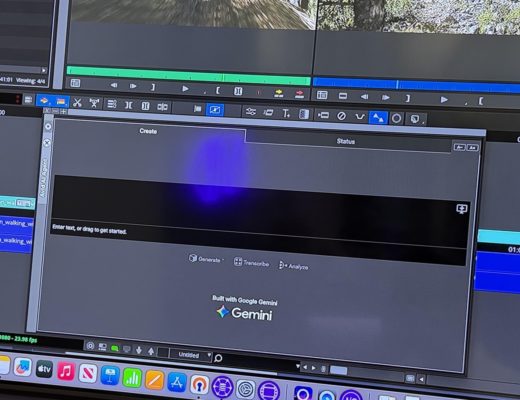Viewport: 520px width, 400px height.
Task: Click the trim brackets icon
Action: (128, 105)
